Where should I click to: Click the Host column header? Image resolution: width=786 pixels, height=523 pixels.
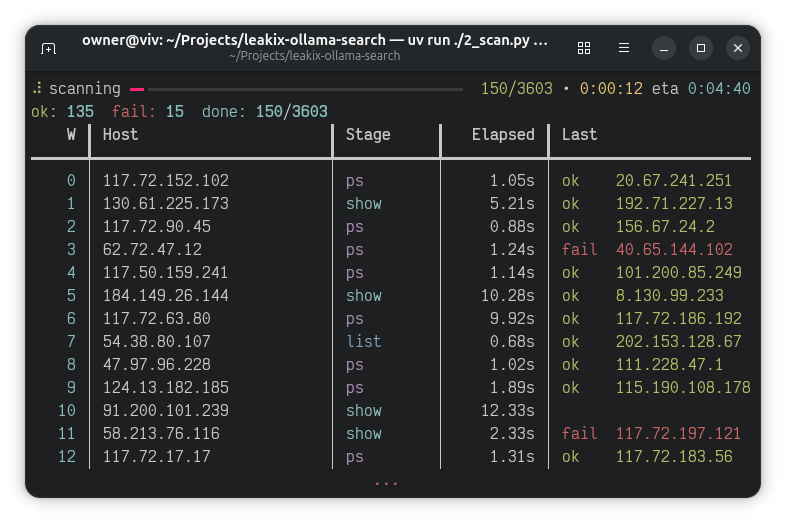pos(120,134)
